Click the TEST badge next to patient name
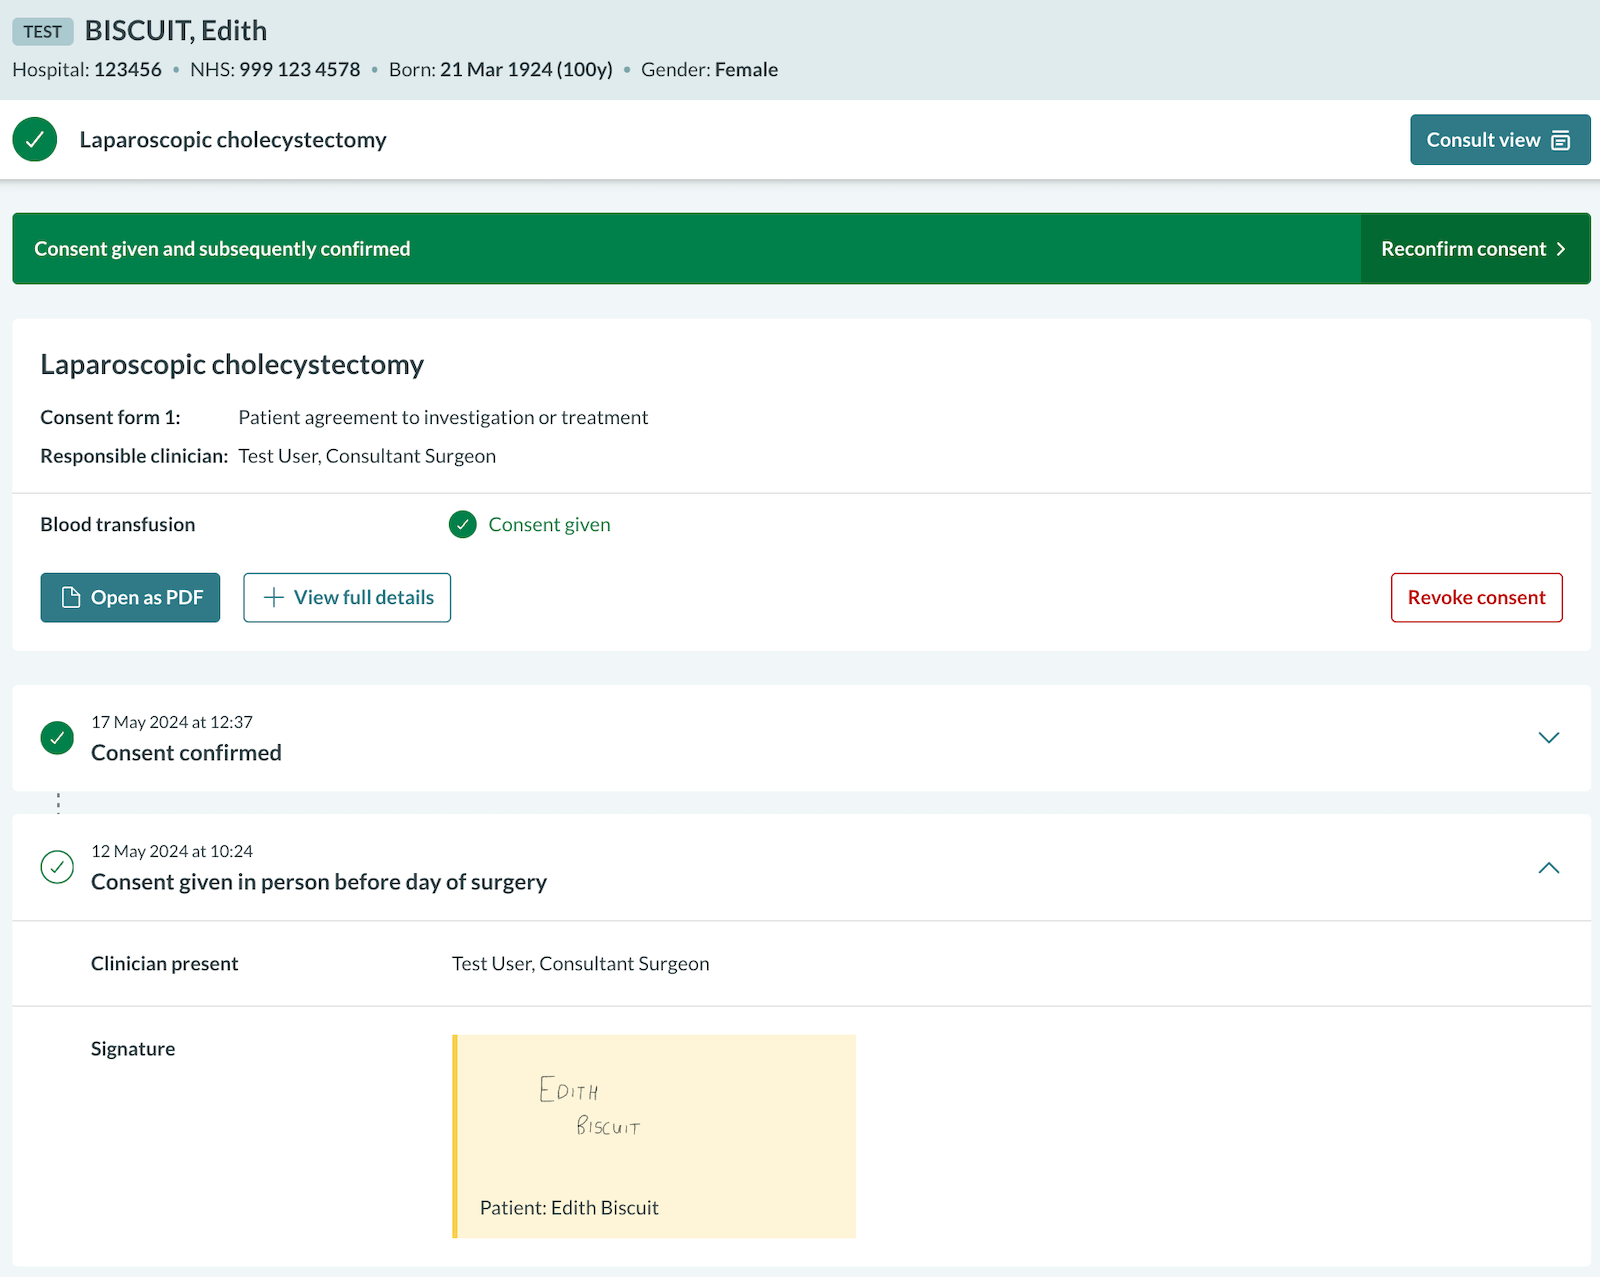1600x1277 pixels. click(42, 32)
